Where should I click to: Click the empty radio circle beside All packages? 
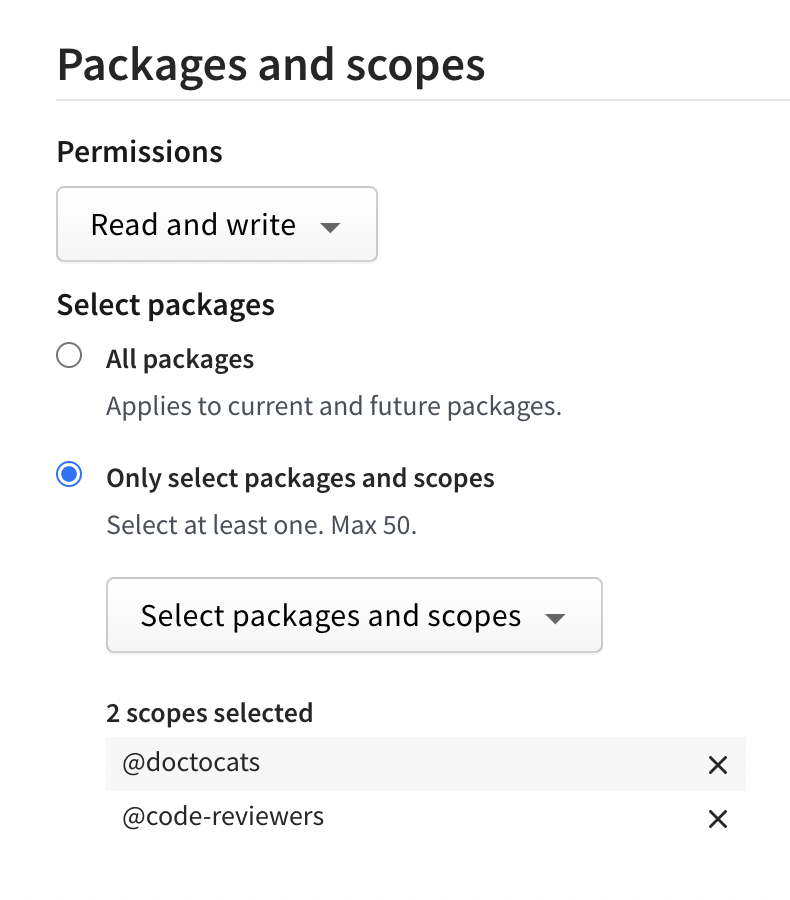[x=69, y=354]
